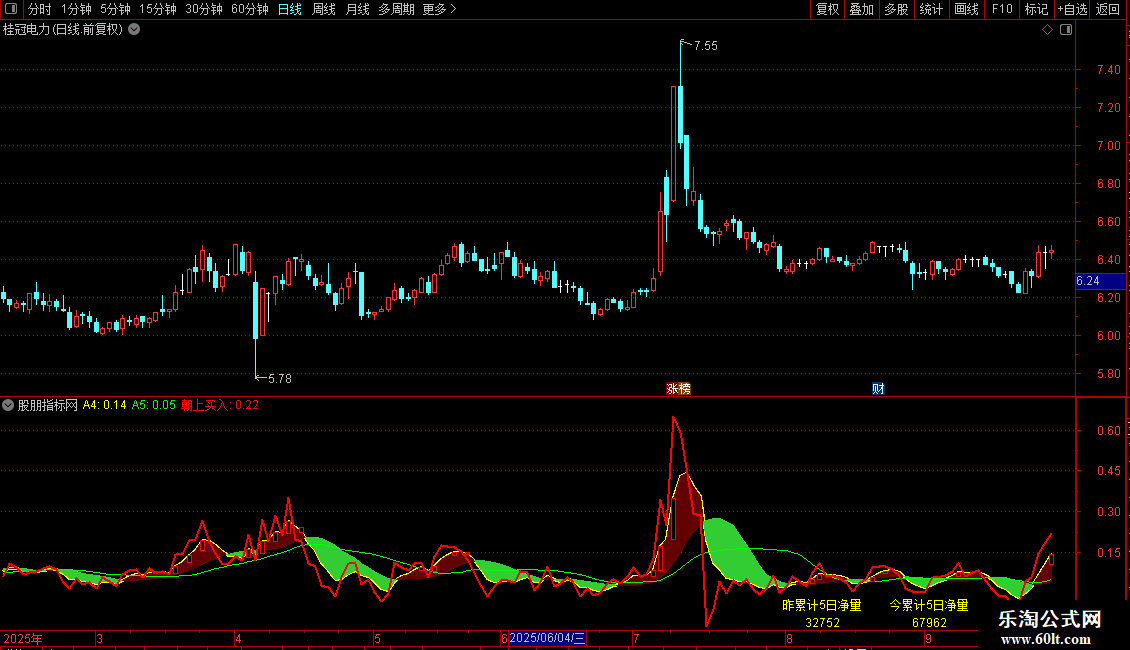Click the 5.78 low price label
1130x650 pixels.
(280, 378)
